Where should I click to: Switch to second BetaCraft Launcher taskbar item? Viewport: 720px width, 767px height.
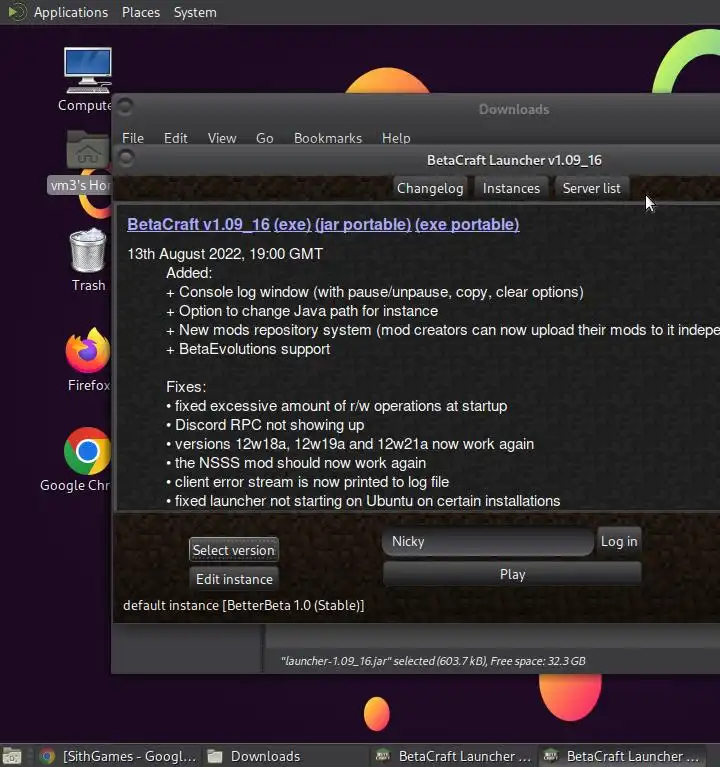pyautogui.click(x=621, y=756)
